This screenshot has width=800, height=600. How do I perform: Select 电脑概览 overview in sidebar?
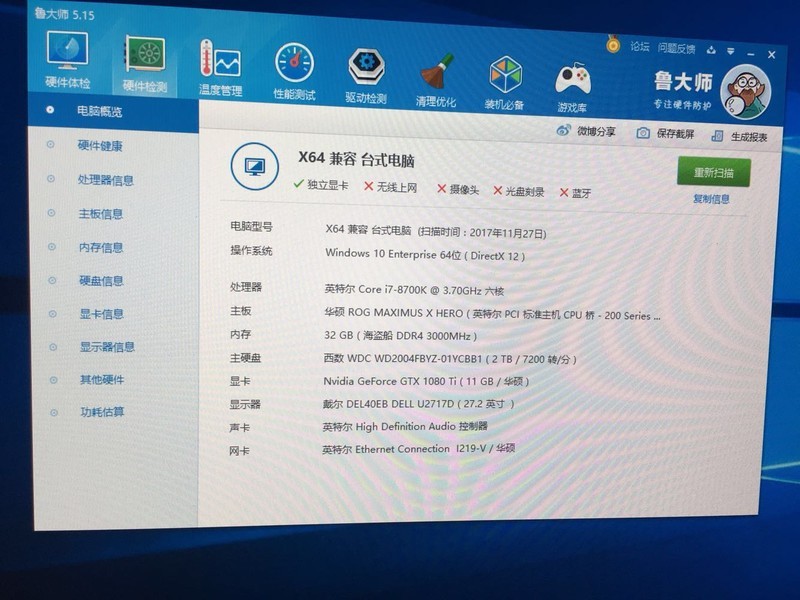113,111
